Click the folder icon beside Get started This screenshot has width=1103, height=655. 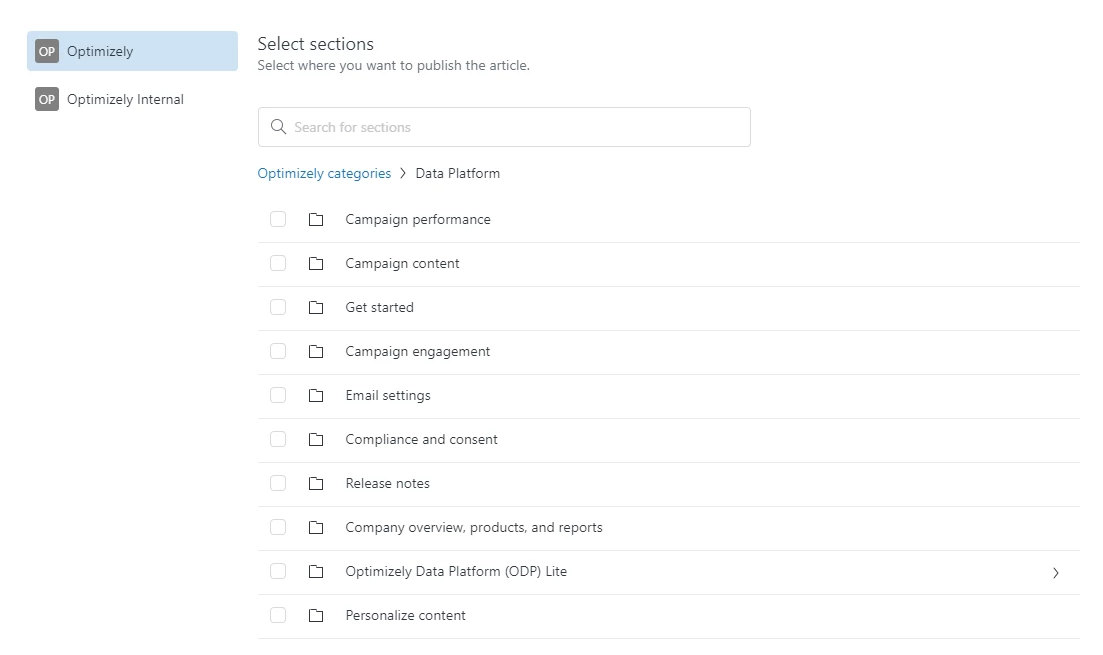click(316, 308)
